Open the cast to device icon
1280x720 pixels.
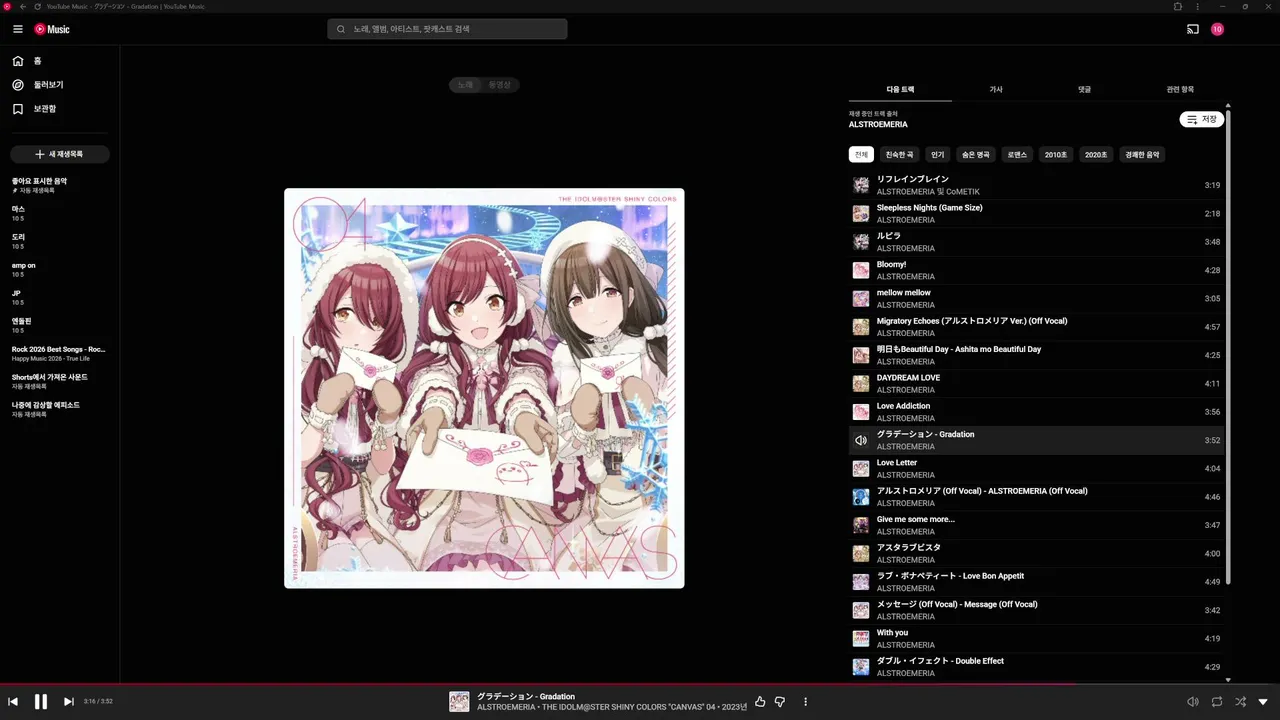click(x=1192, y=29)
